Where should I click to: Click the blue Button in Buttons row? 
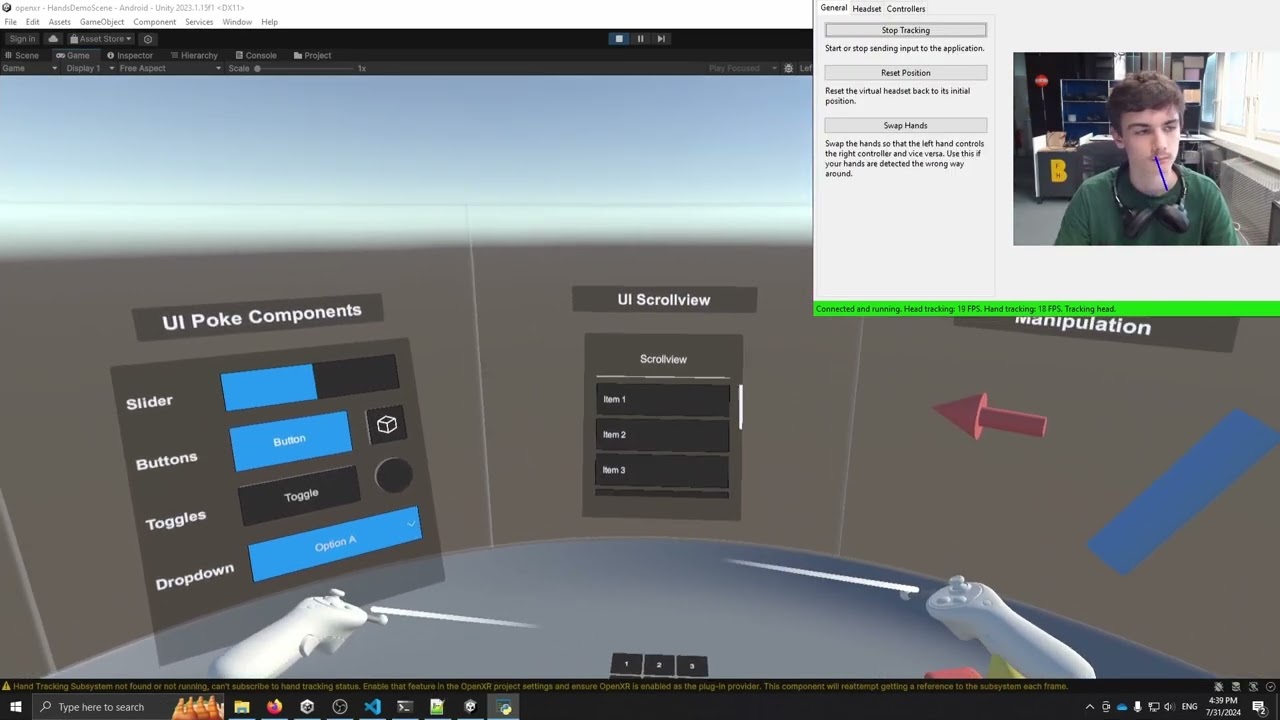[290, 440]
